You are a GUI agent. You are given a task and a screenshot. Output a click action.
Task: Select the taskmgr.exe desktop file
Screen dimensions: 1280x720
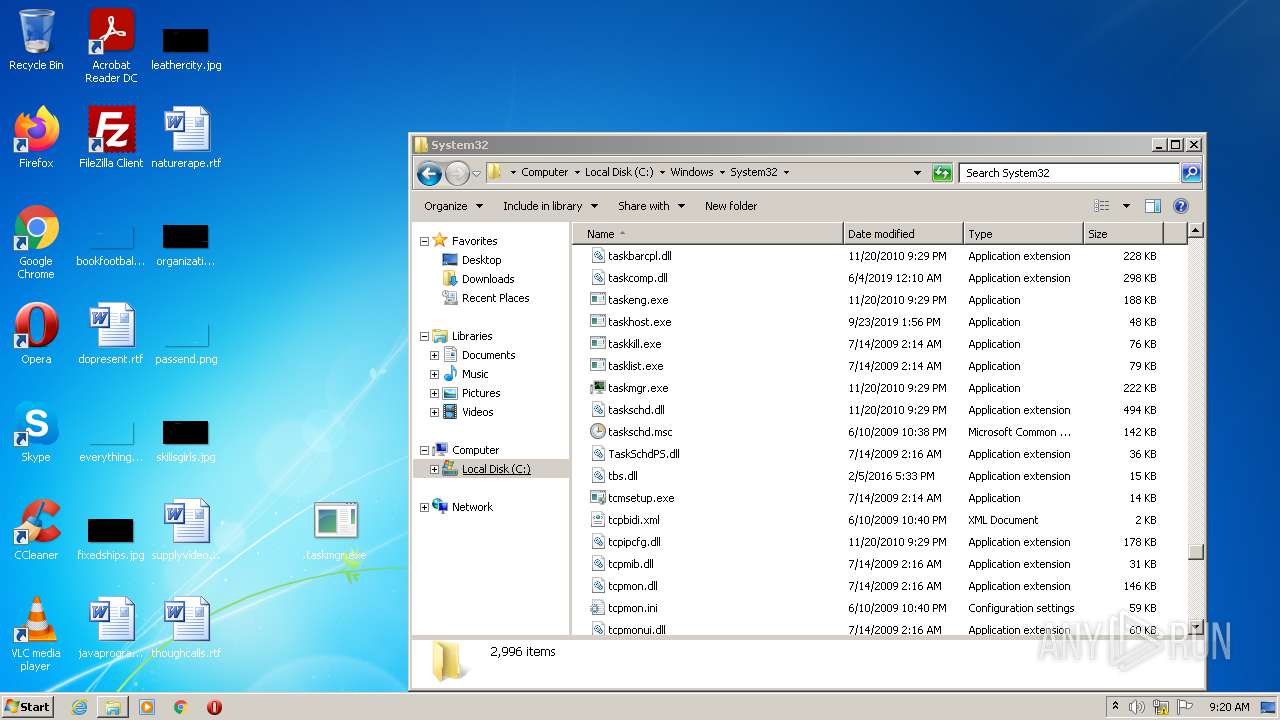[x=336, y=532]
